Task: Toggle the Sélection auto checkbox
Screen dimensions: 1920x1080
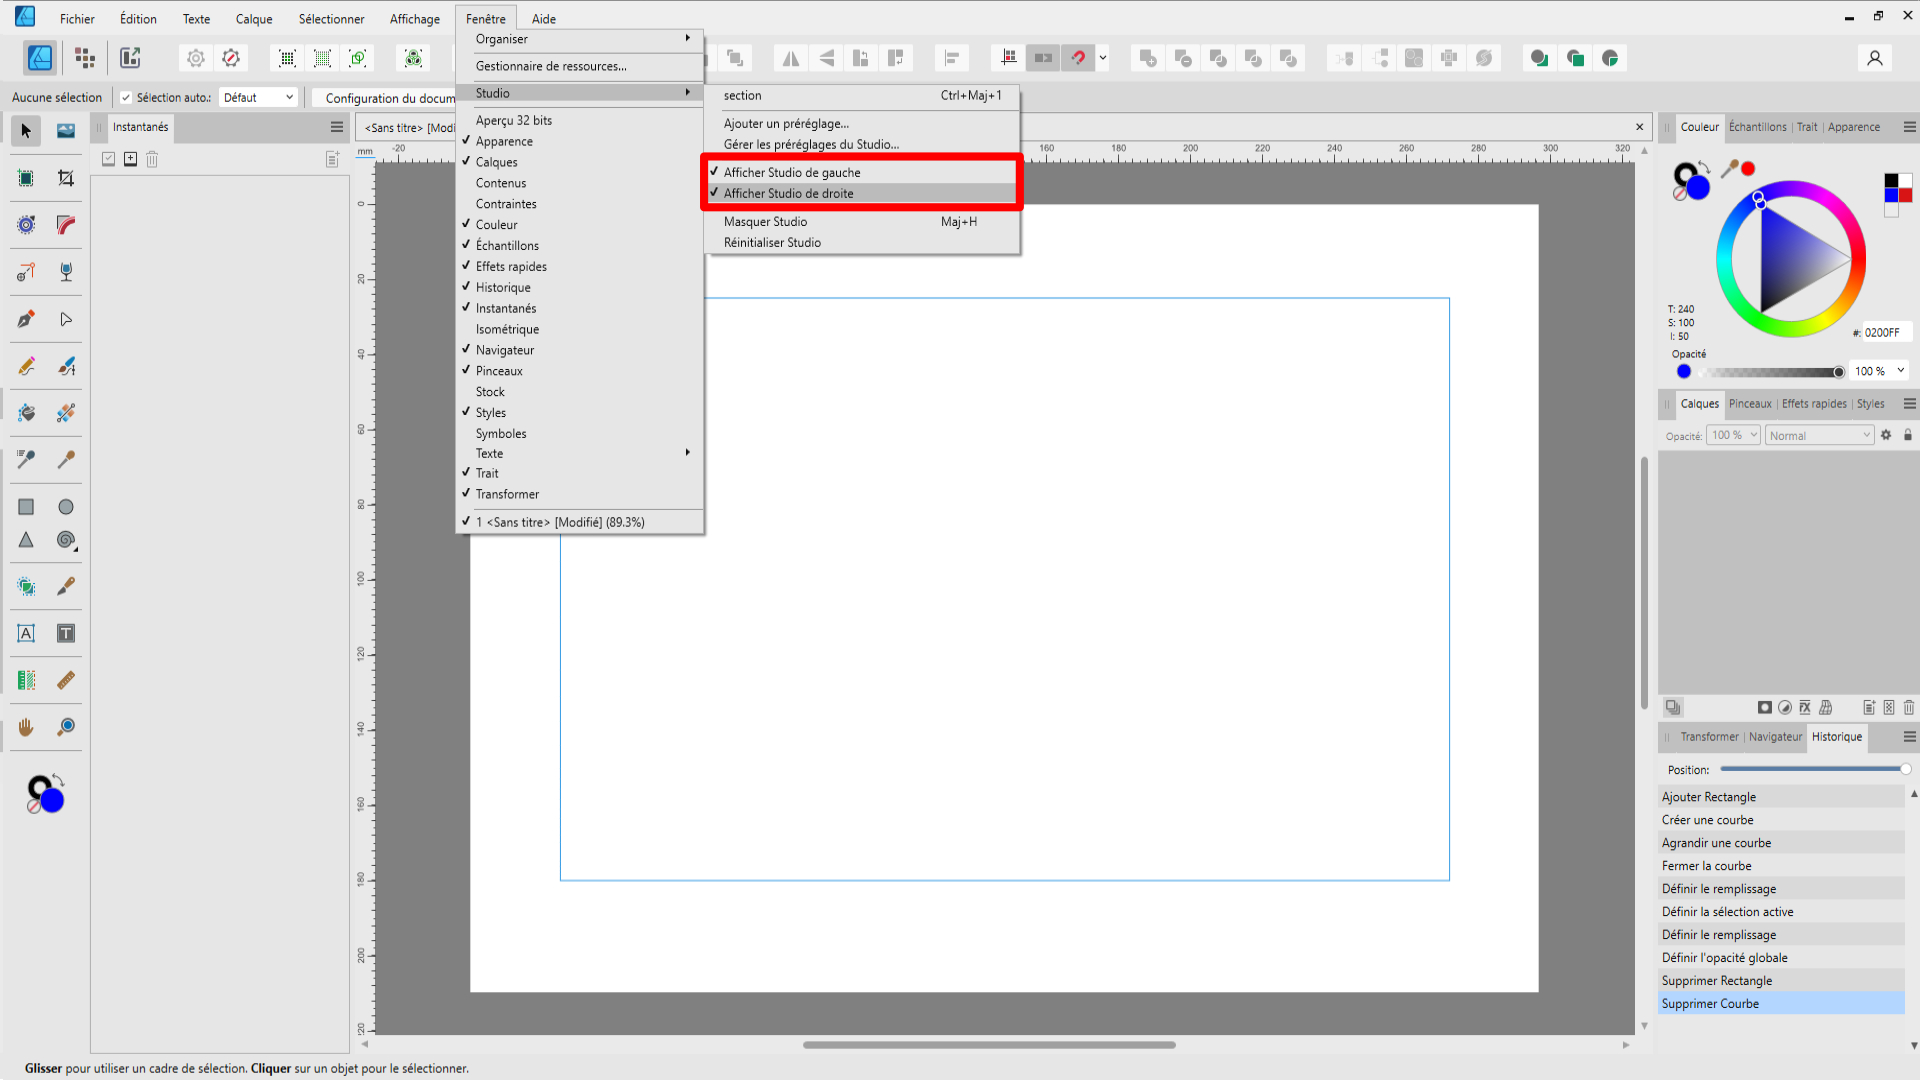Action: click(126, 97)
